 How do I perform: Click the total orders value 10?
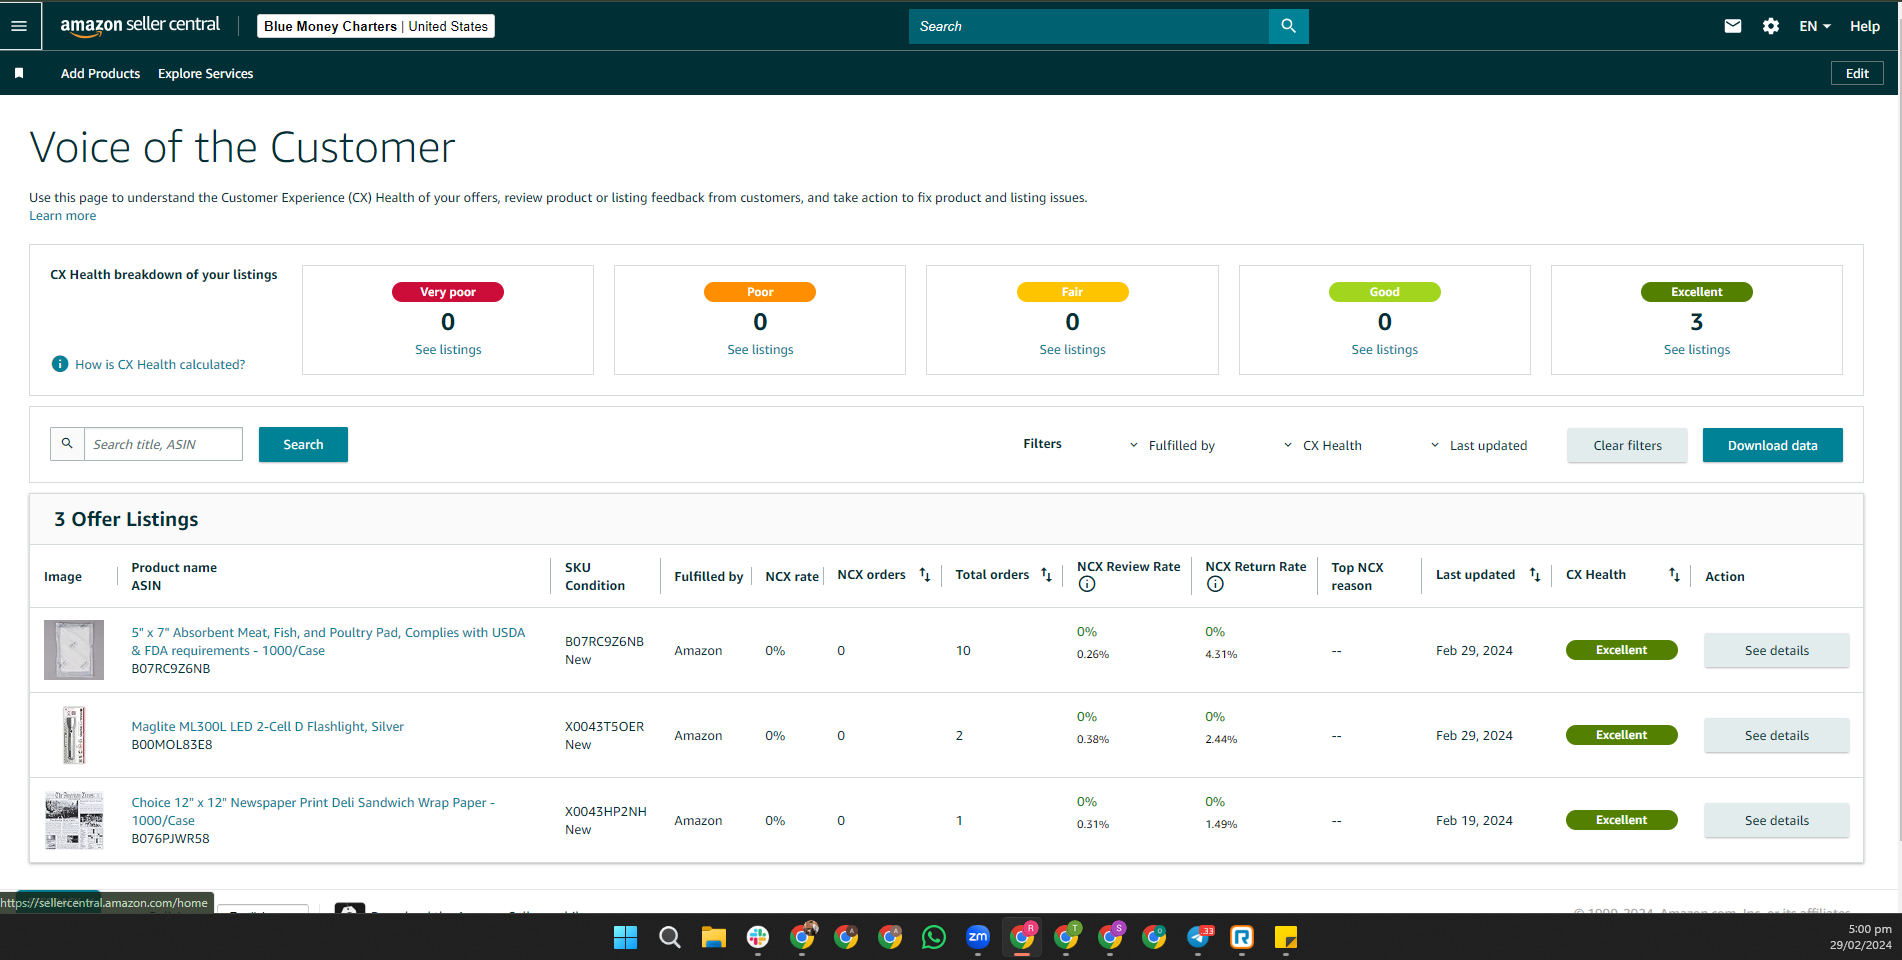coord(963,650)
